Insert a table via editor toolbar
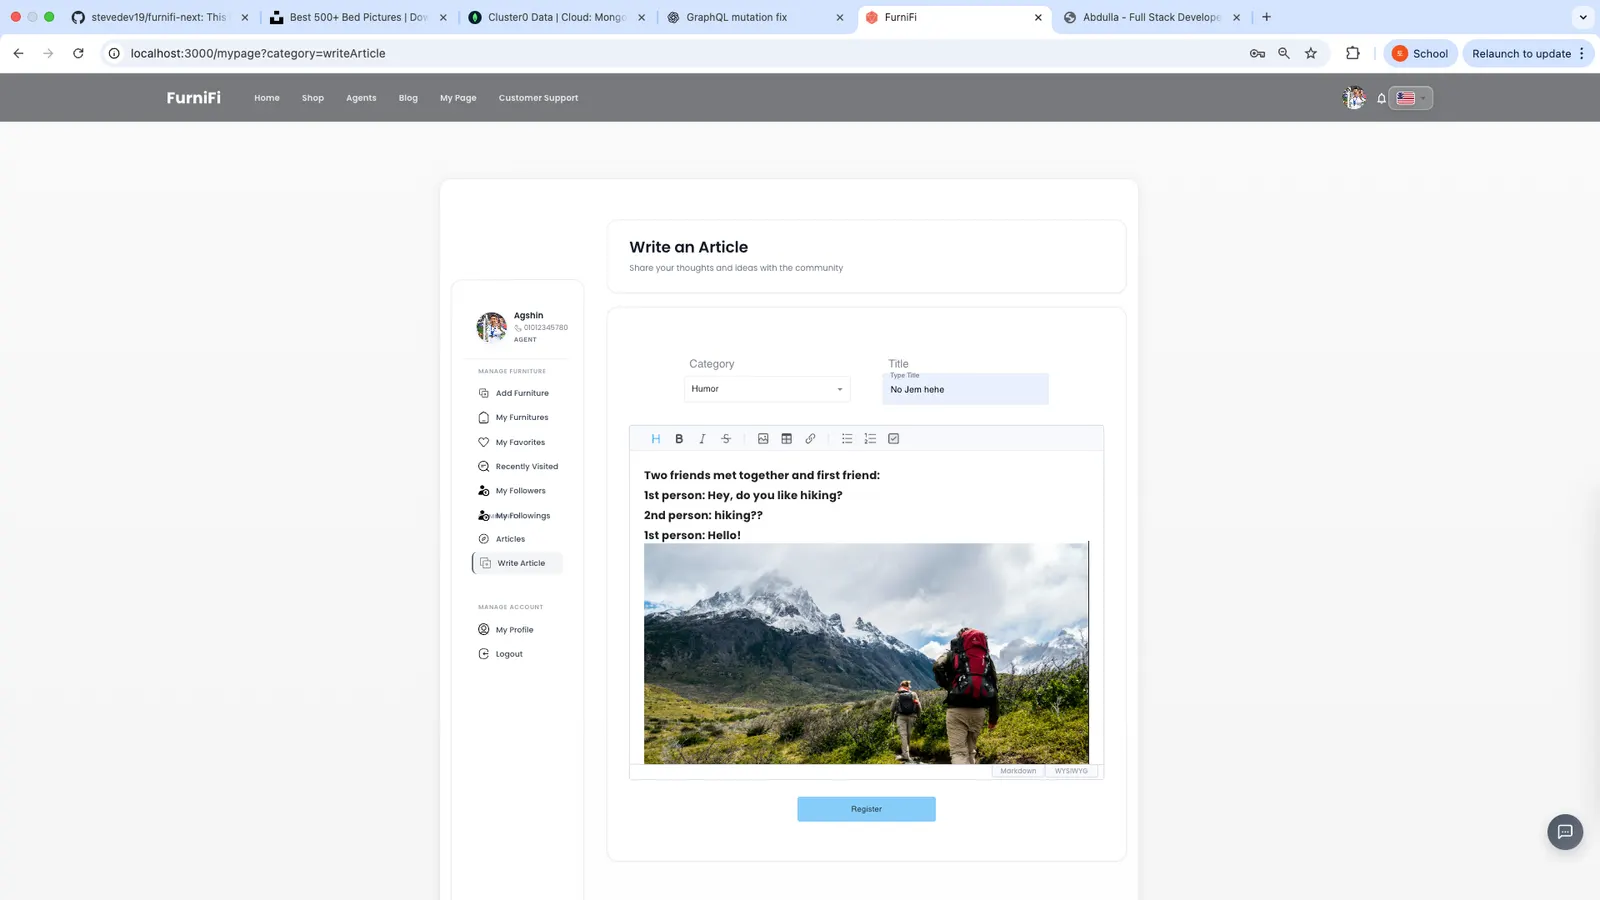The height and width of the screenshot is (900, 1600). [x=787, y=439]
